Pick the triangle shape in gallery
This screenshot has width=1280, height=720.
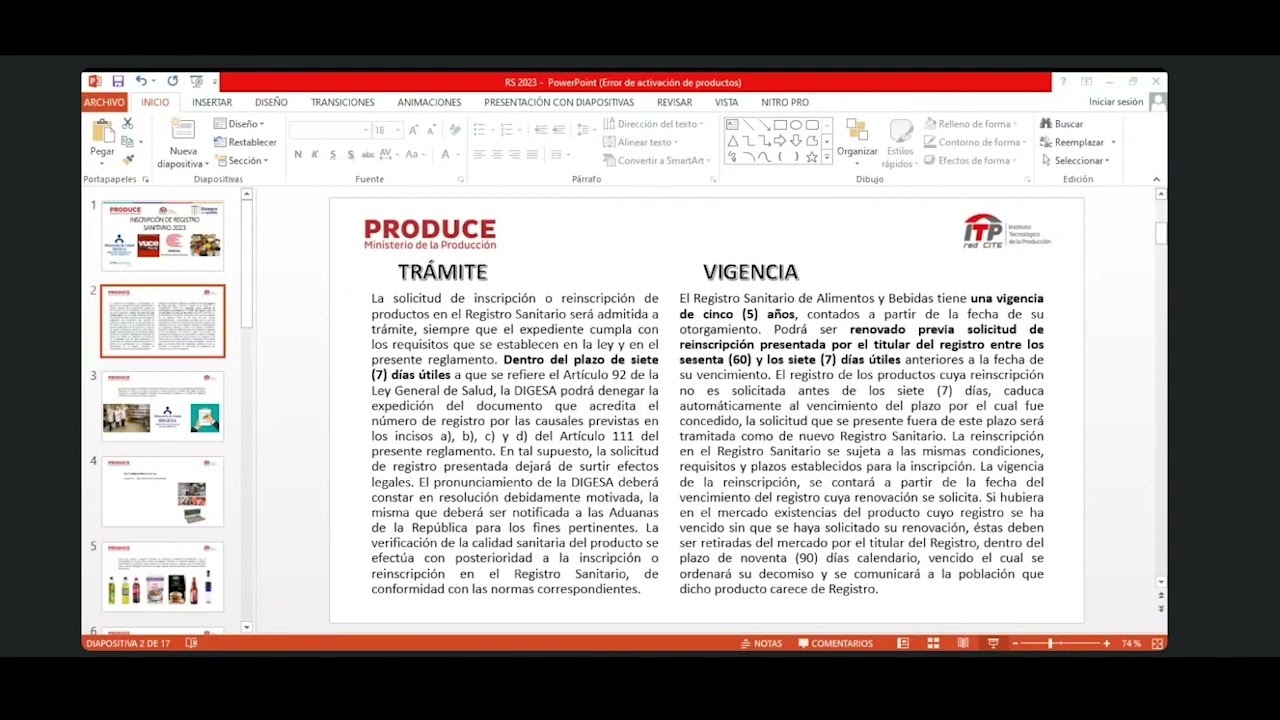coord(732,141)
